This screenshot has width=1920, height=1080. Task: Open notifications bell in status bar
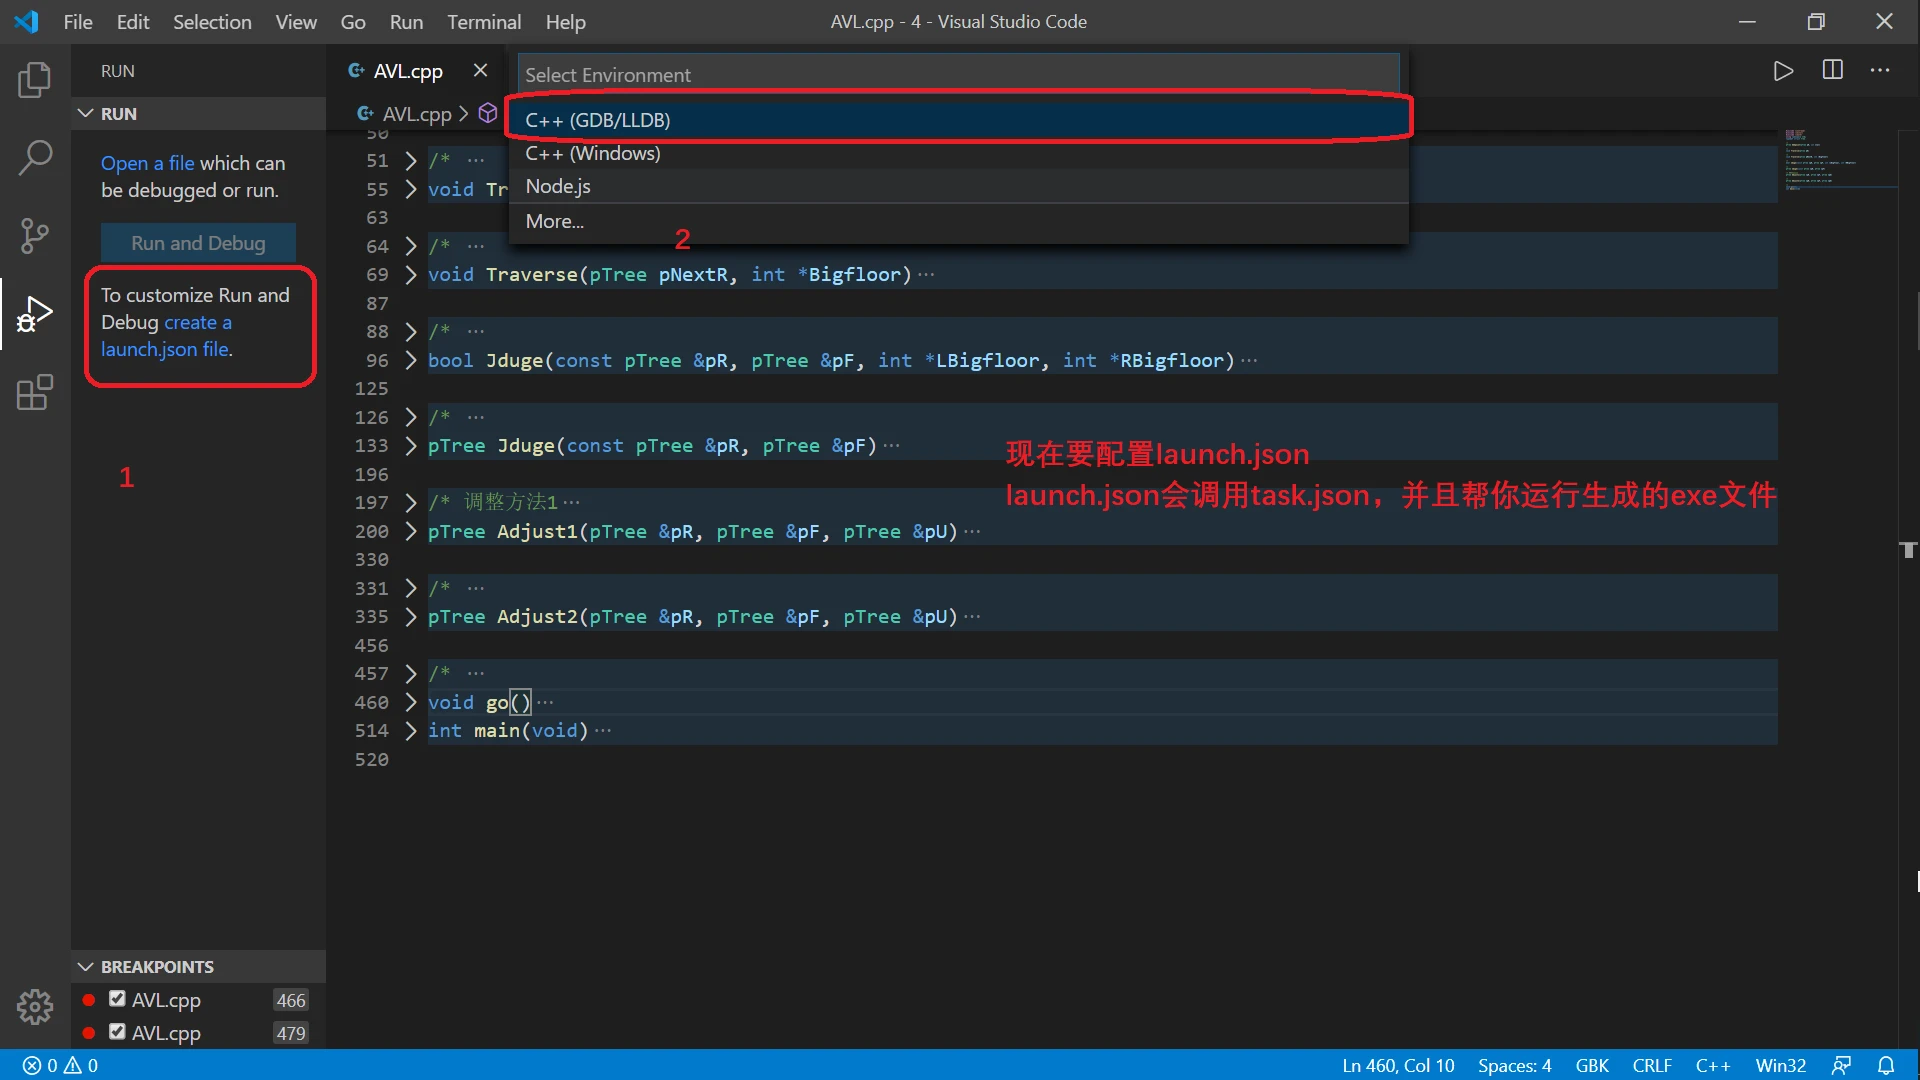click(x=1886, y=1065)
